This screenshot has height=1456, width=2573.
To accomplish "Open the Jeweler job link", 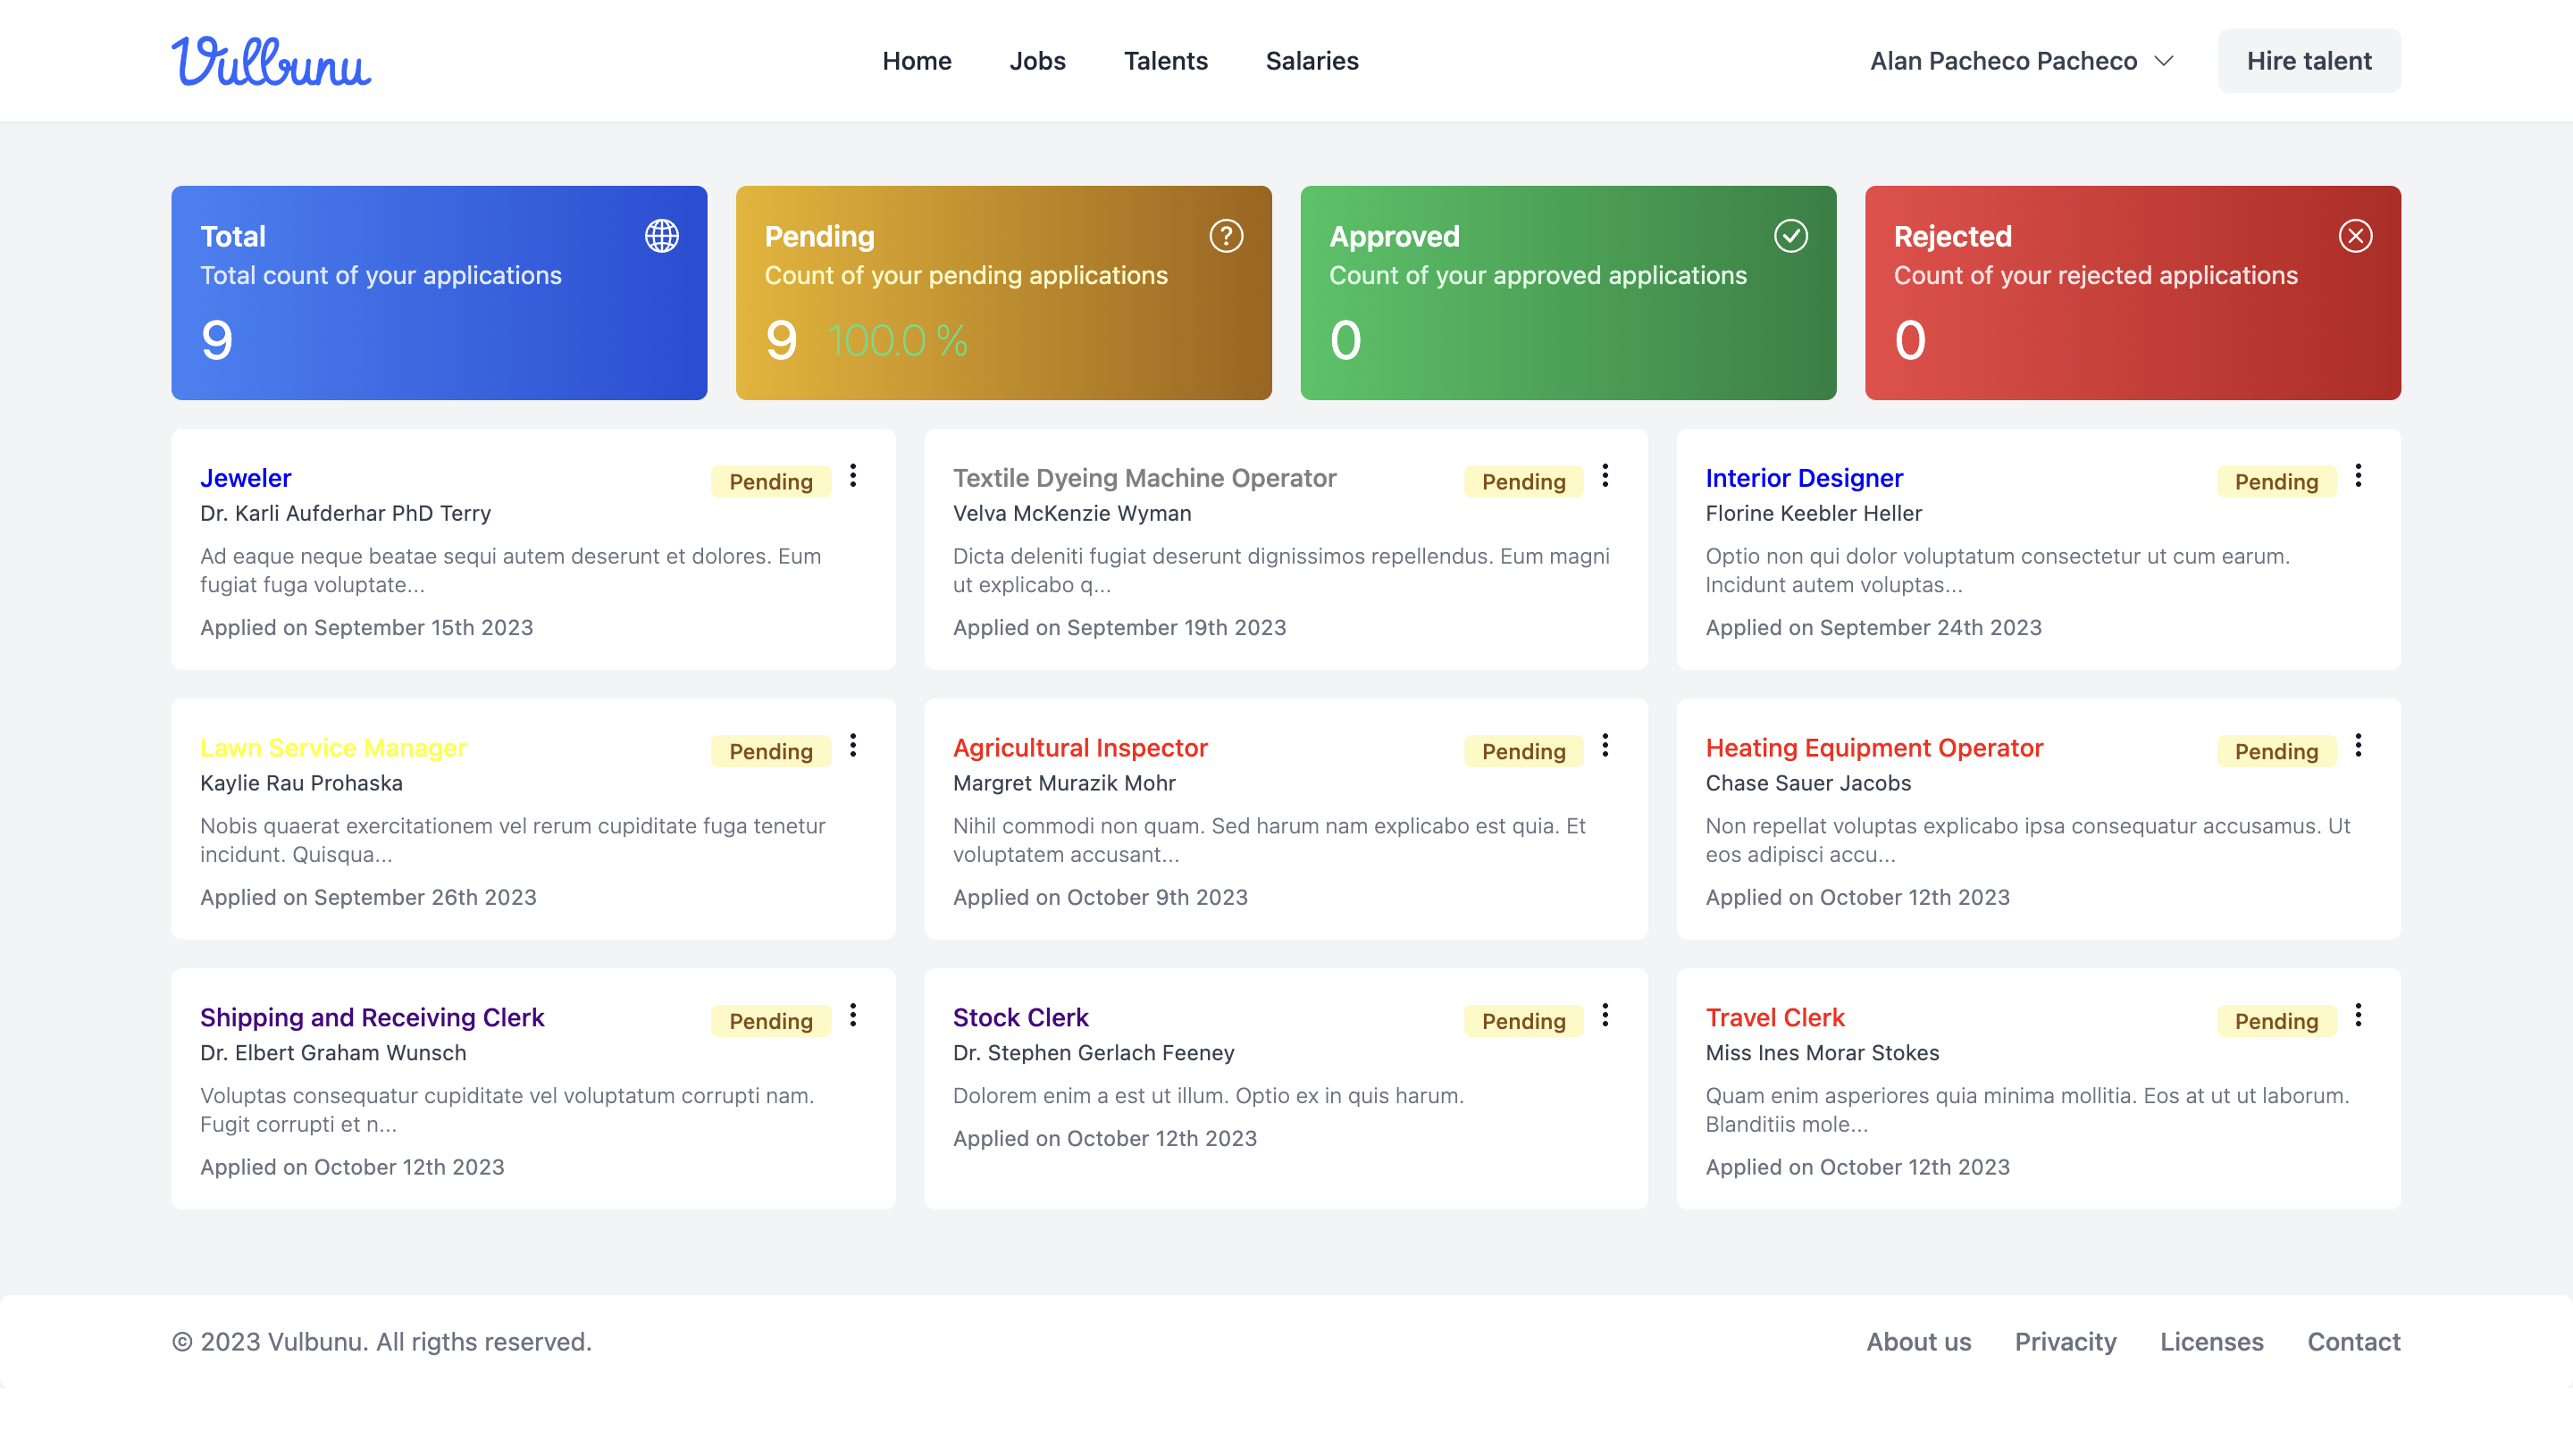I will pyautogui.click(x=246, y=478).
